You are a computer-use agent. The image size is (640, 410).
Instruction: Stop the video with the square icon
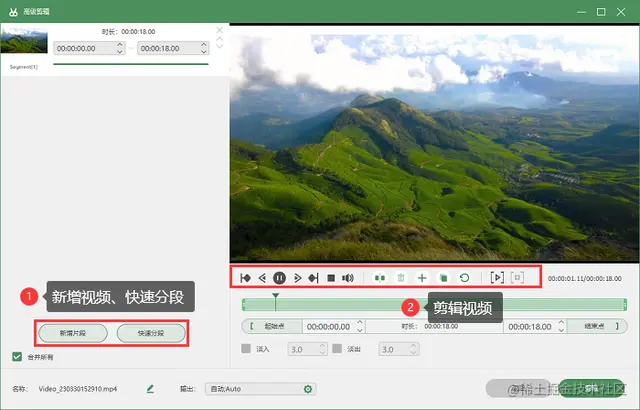(x=331, y=278)
